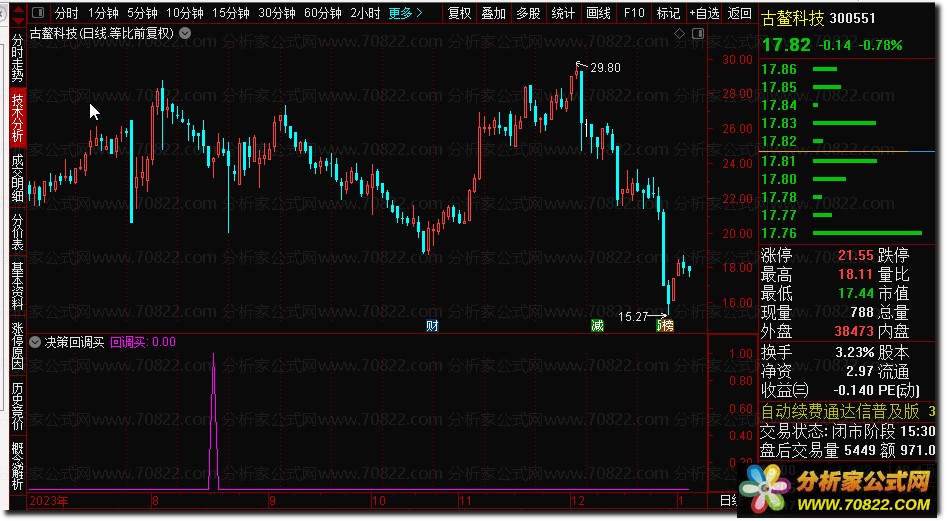Open the 分价表 sidebar tab

tap(18, 232)
